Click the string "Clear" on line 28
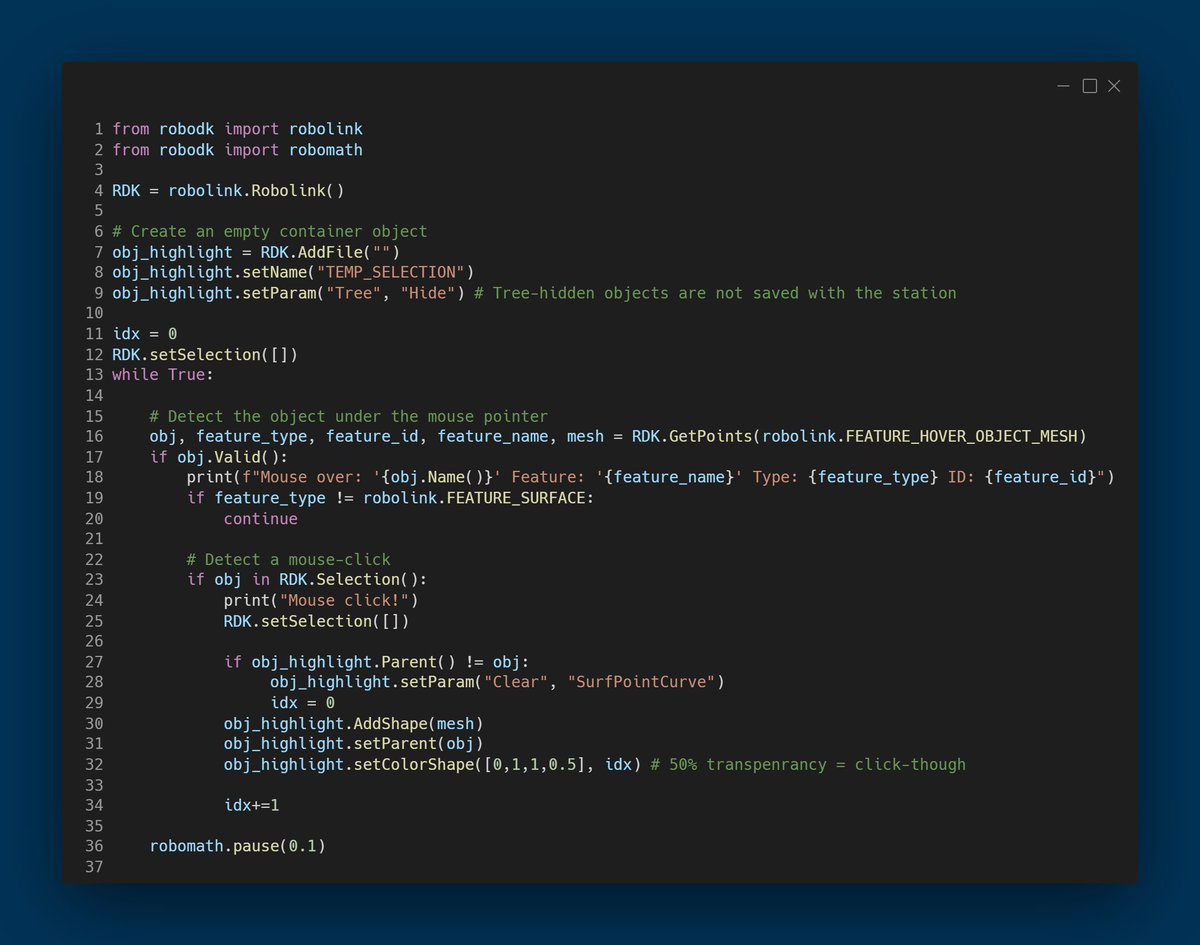The height and width of the screenshot is (945, 1200). point(515,683)
